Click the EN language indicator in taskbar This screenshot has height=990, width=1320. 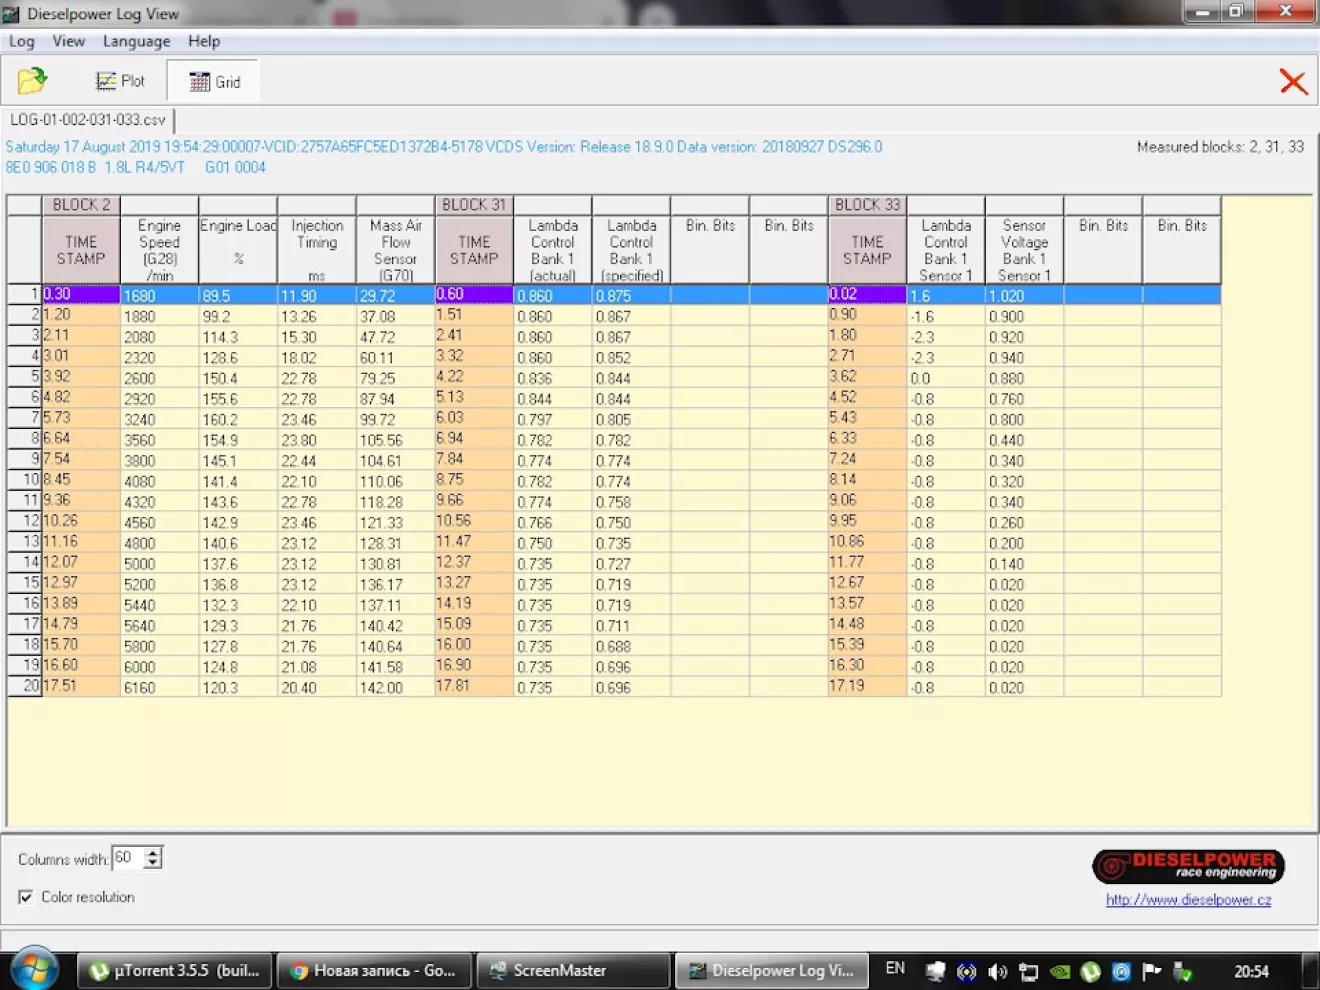pos(895,968)
